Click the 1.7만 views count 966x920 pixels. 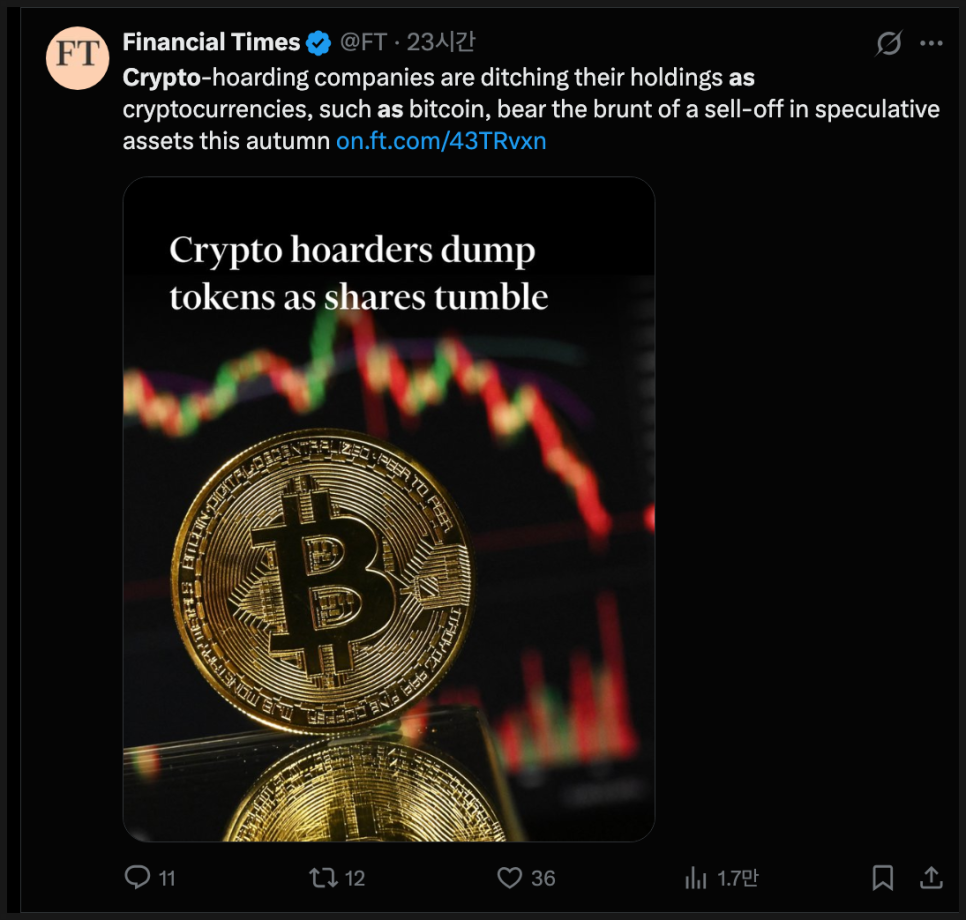point(736,878)
